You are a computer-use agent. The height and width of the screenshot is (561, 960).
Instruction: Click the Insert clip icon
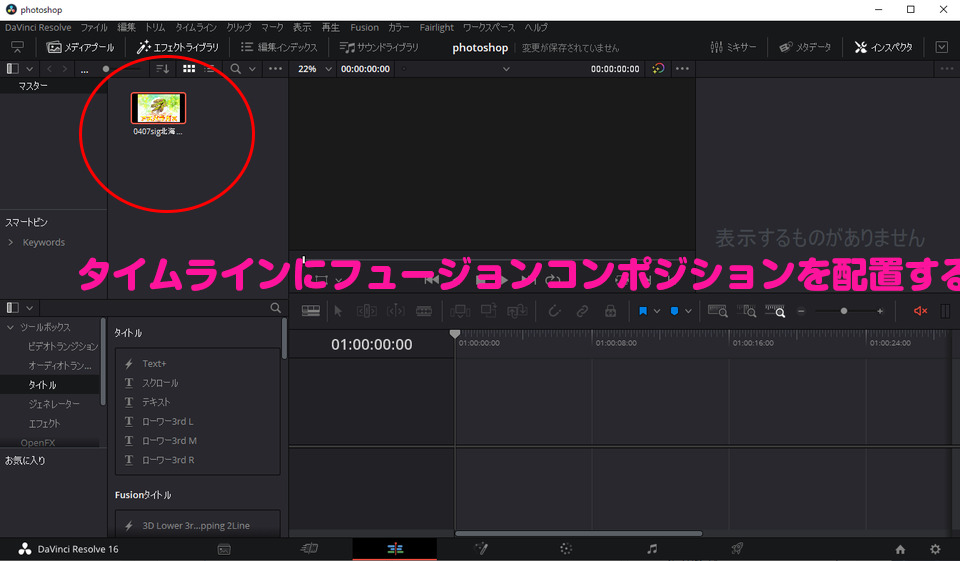[x=460, y=311]
